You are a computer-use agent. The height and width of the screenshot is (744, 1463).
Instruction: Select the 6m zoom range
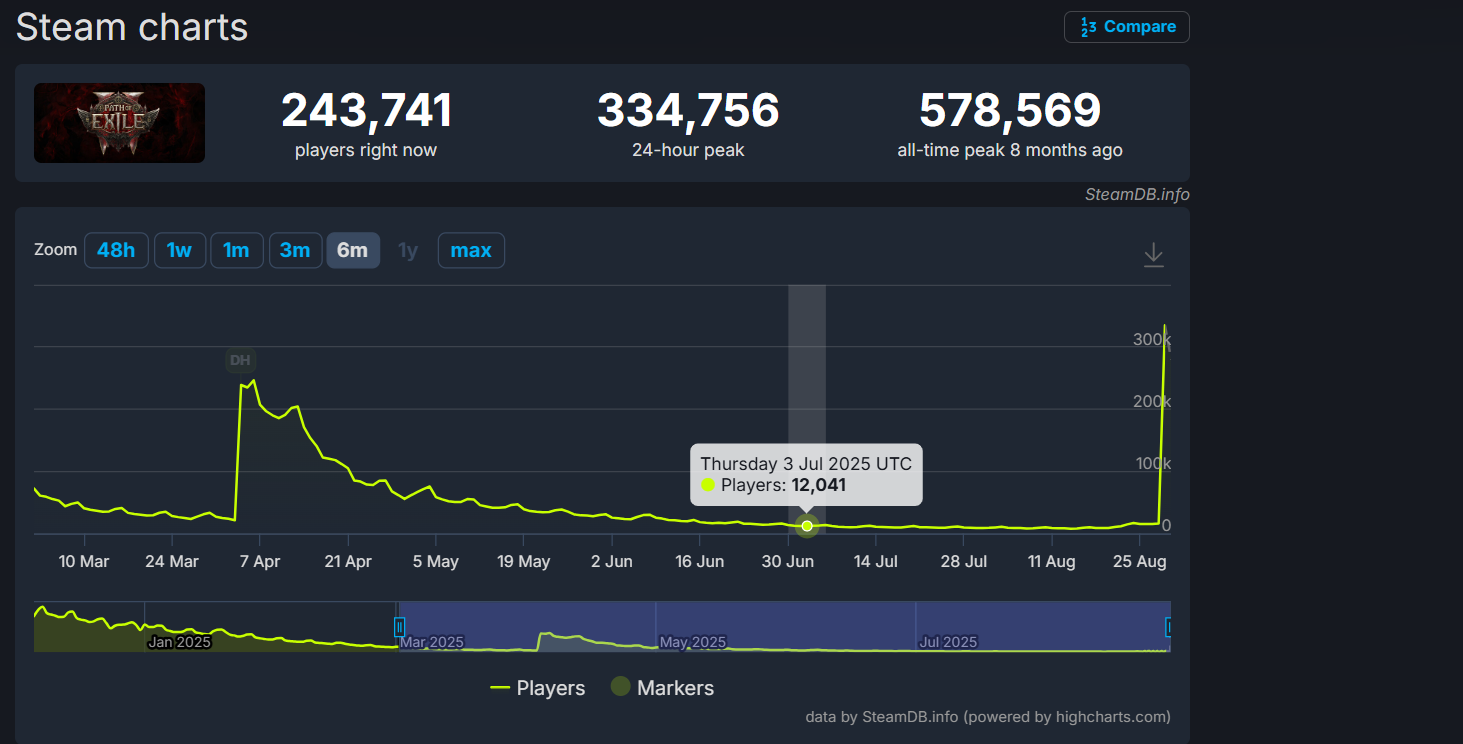tap(353, 250)
